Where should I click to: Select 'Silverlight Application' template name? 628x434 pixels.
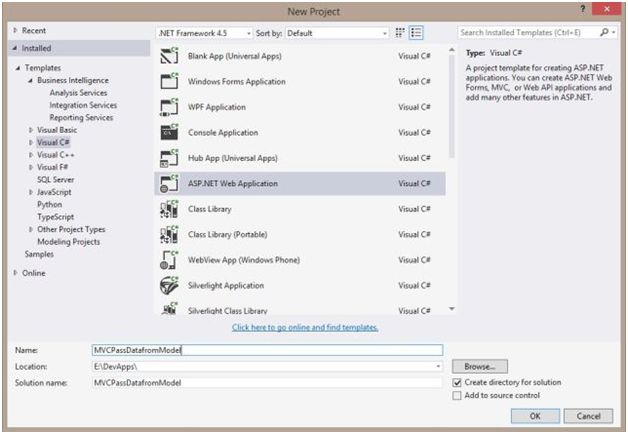click(226, 285)
